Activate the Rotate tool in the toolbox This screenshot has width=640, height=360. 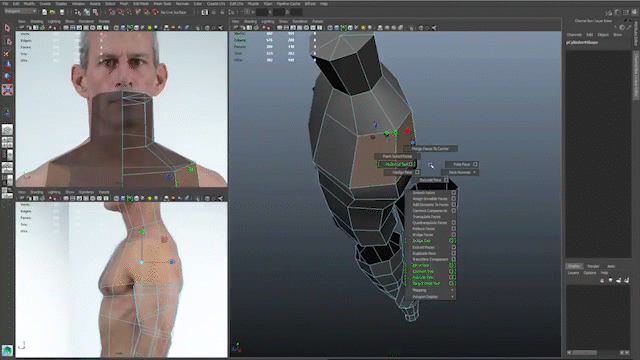[x=7, y=77]
